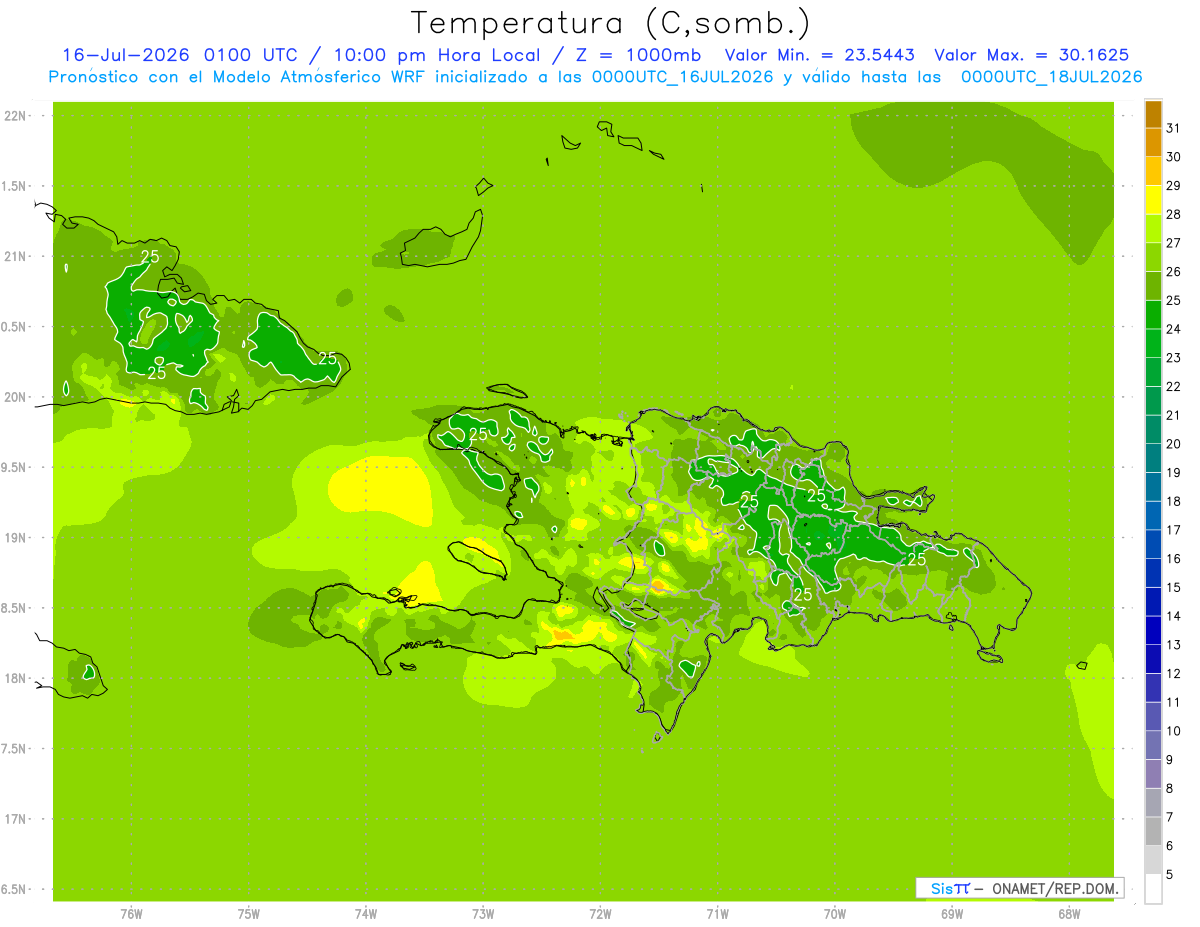Viewport: 1200px width, 927px height.
Task: Click the color bar label "5"
Action: [x=1169, y=875]
